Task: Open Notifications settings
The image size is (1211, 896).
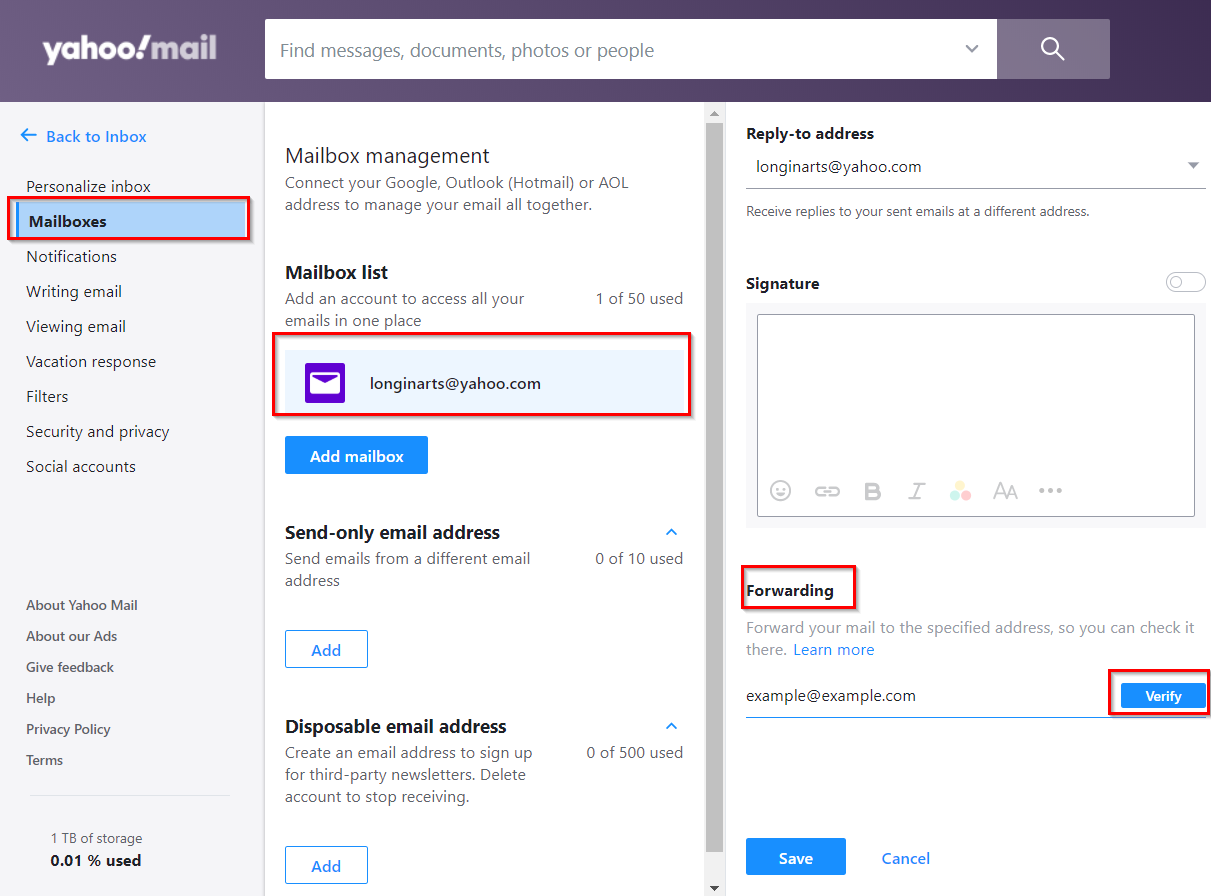Action: point(71,256)
